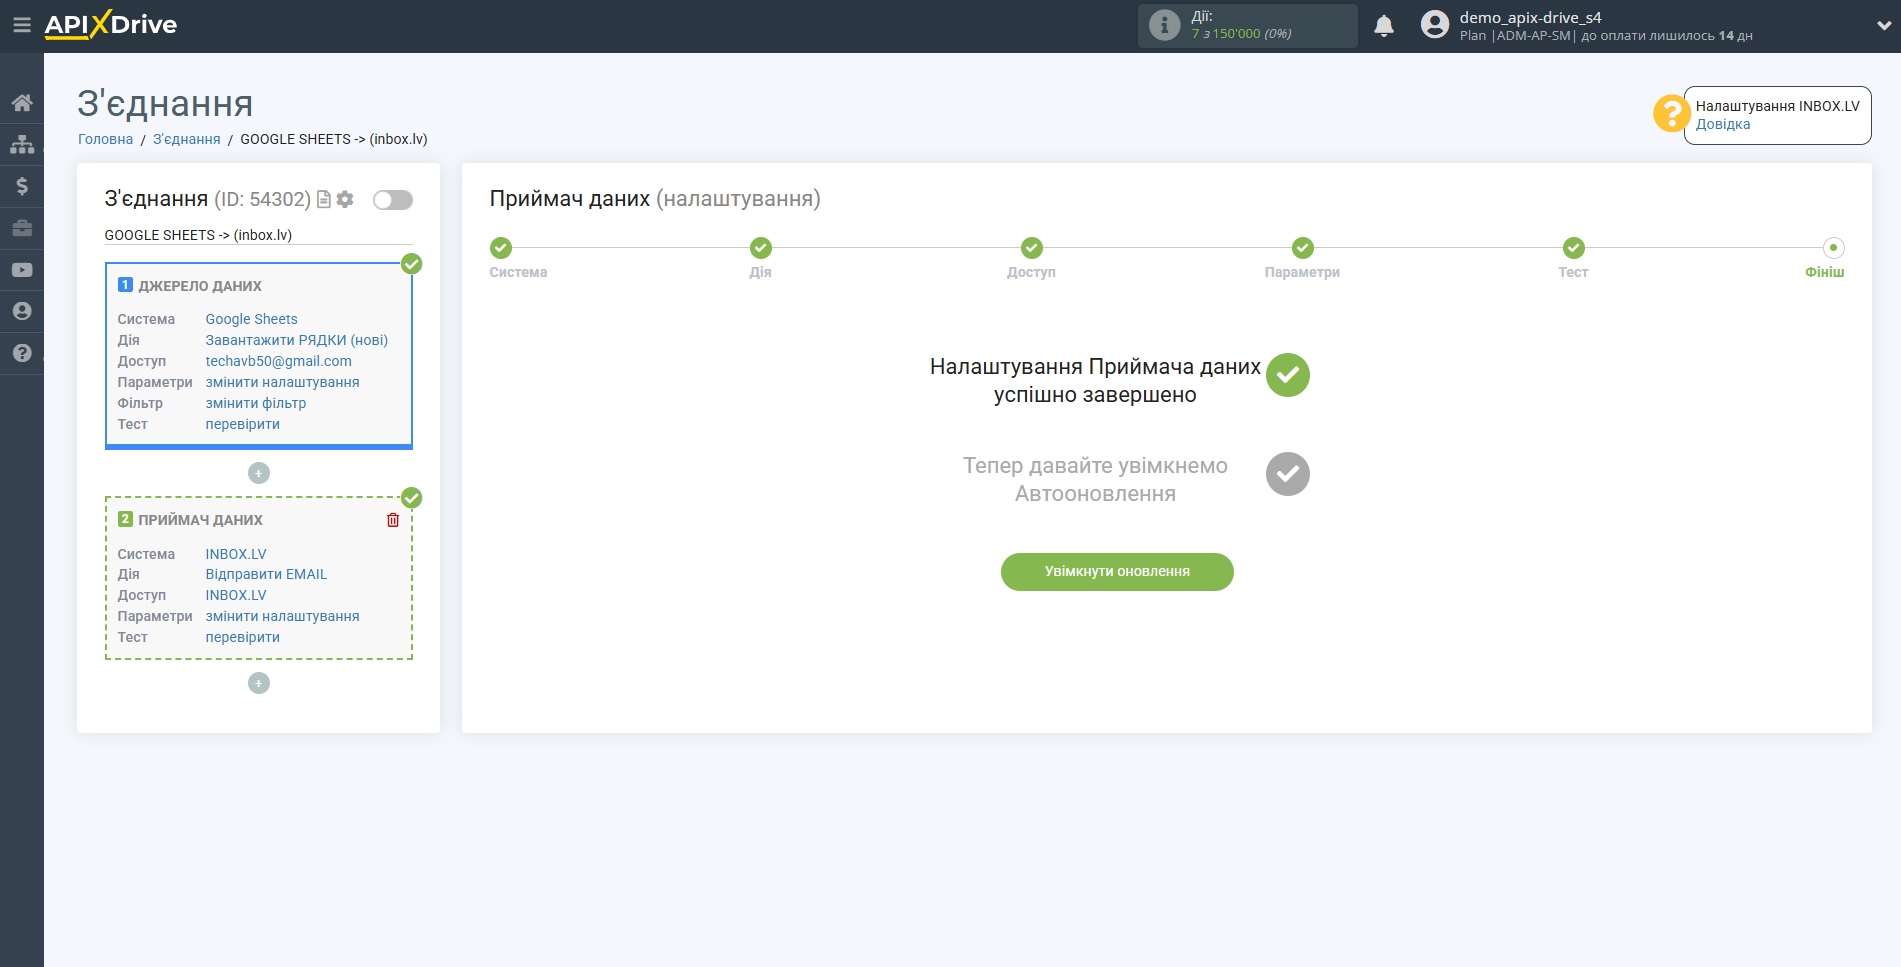Go to Параметри step
Image resolution: width=1901 pixels, height=967 pixels.
(1302, 248)
